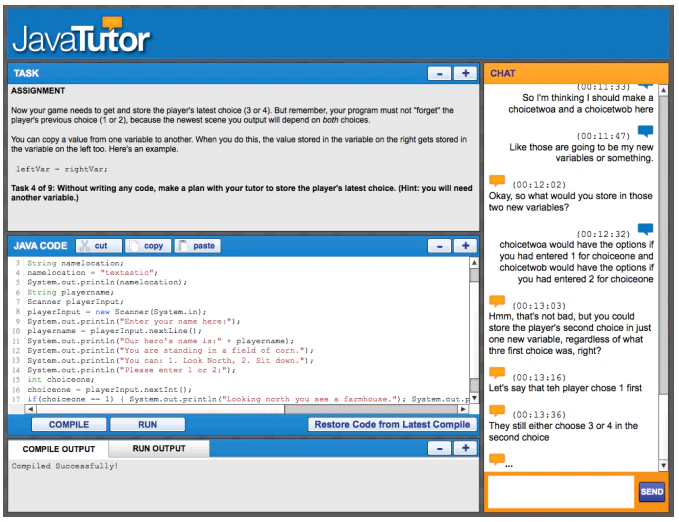
Task: Click tutor bubble icon at 00:13:36
Action: pyautogui.click(x=497, y=410)
